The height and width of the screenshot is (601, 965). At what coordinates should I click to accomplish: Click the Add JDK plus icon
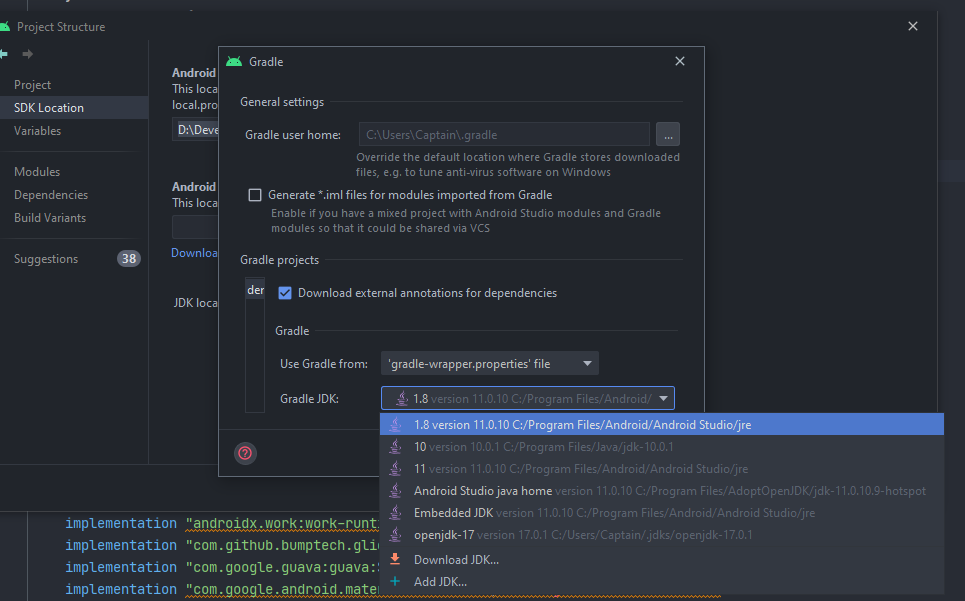click(395, 581)
